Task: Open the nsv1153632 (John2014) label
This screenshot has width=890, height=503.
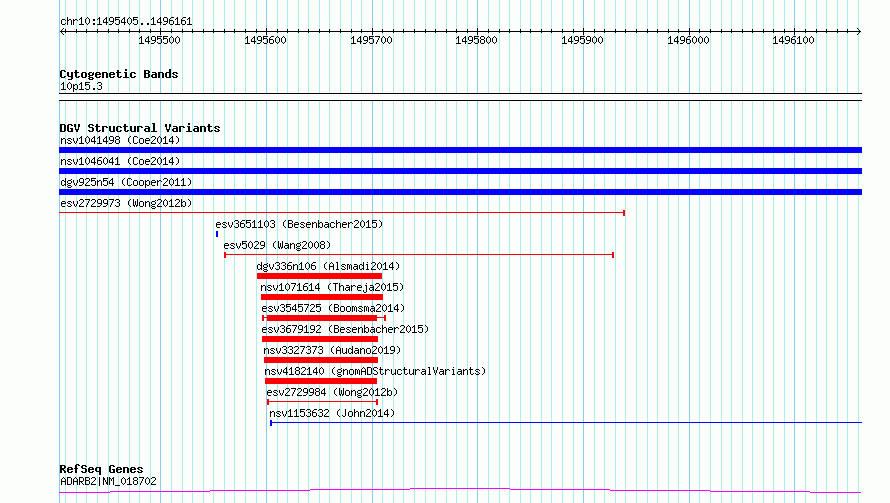Action: pyautogui.click(x=332, y=413)
